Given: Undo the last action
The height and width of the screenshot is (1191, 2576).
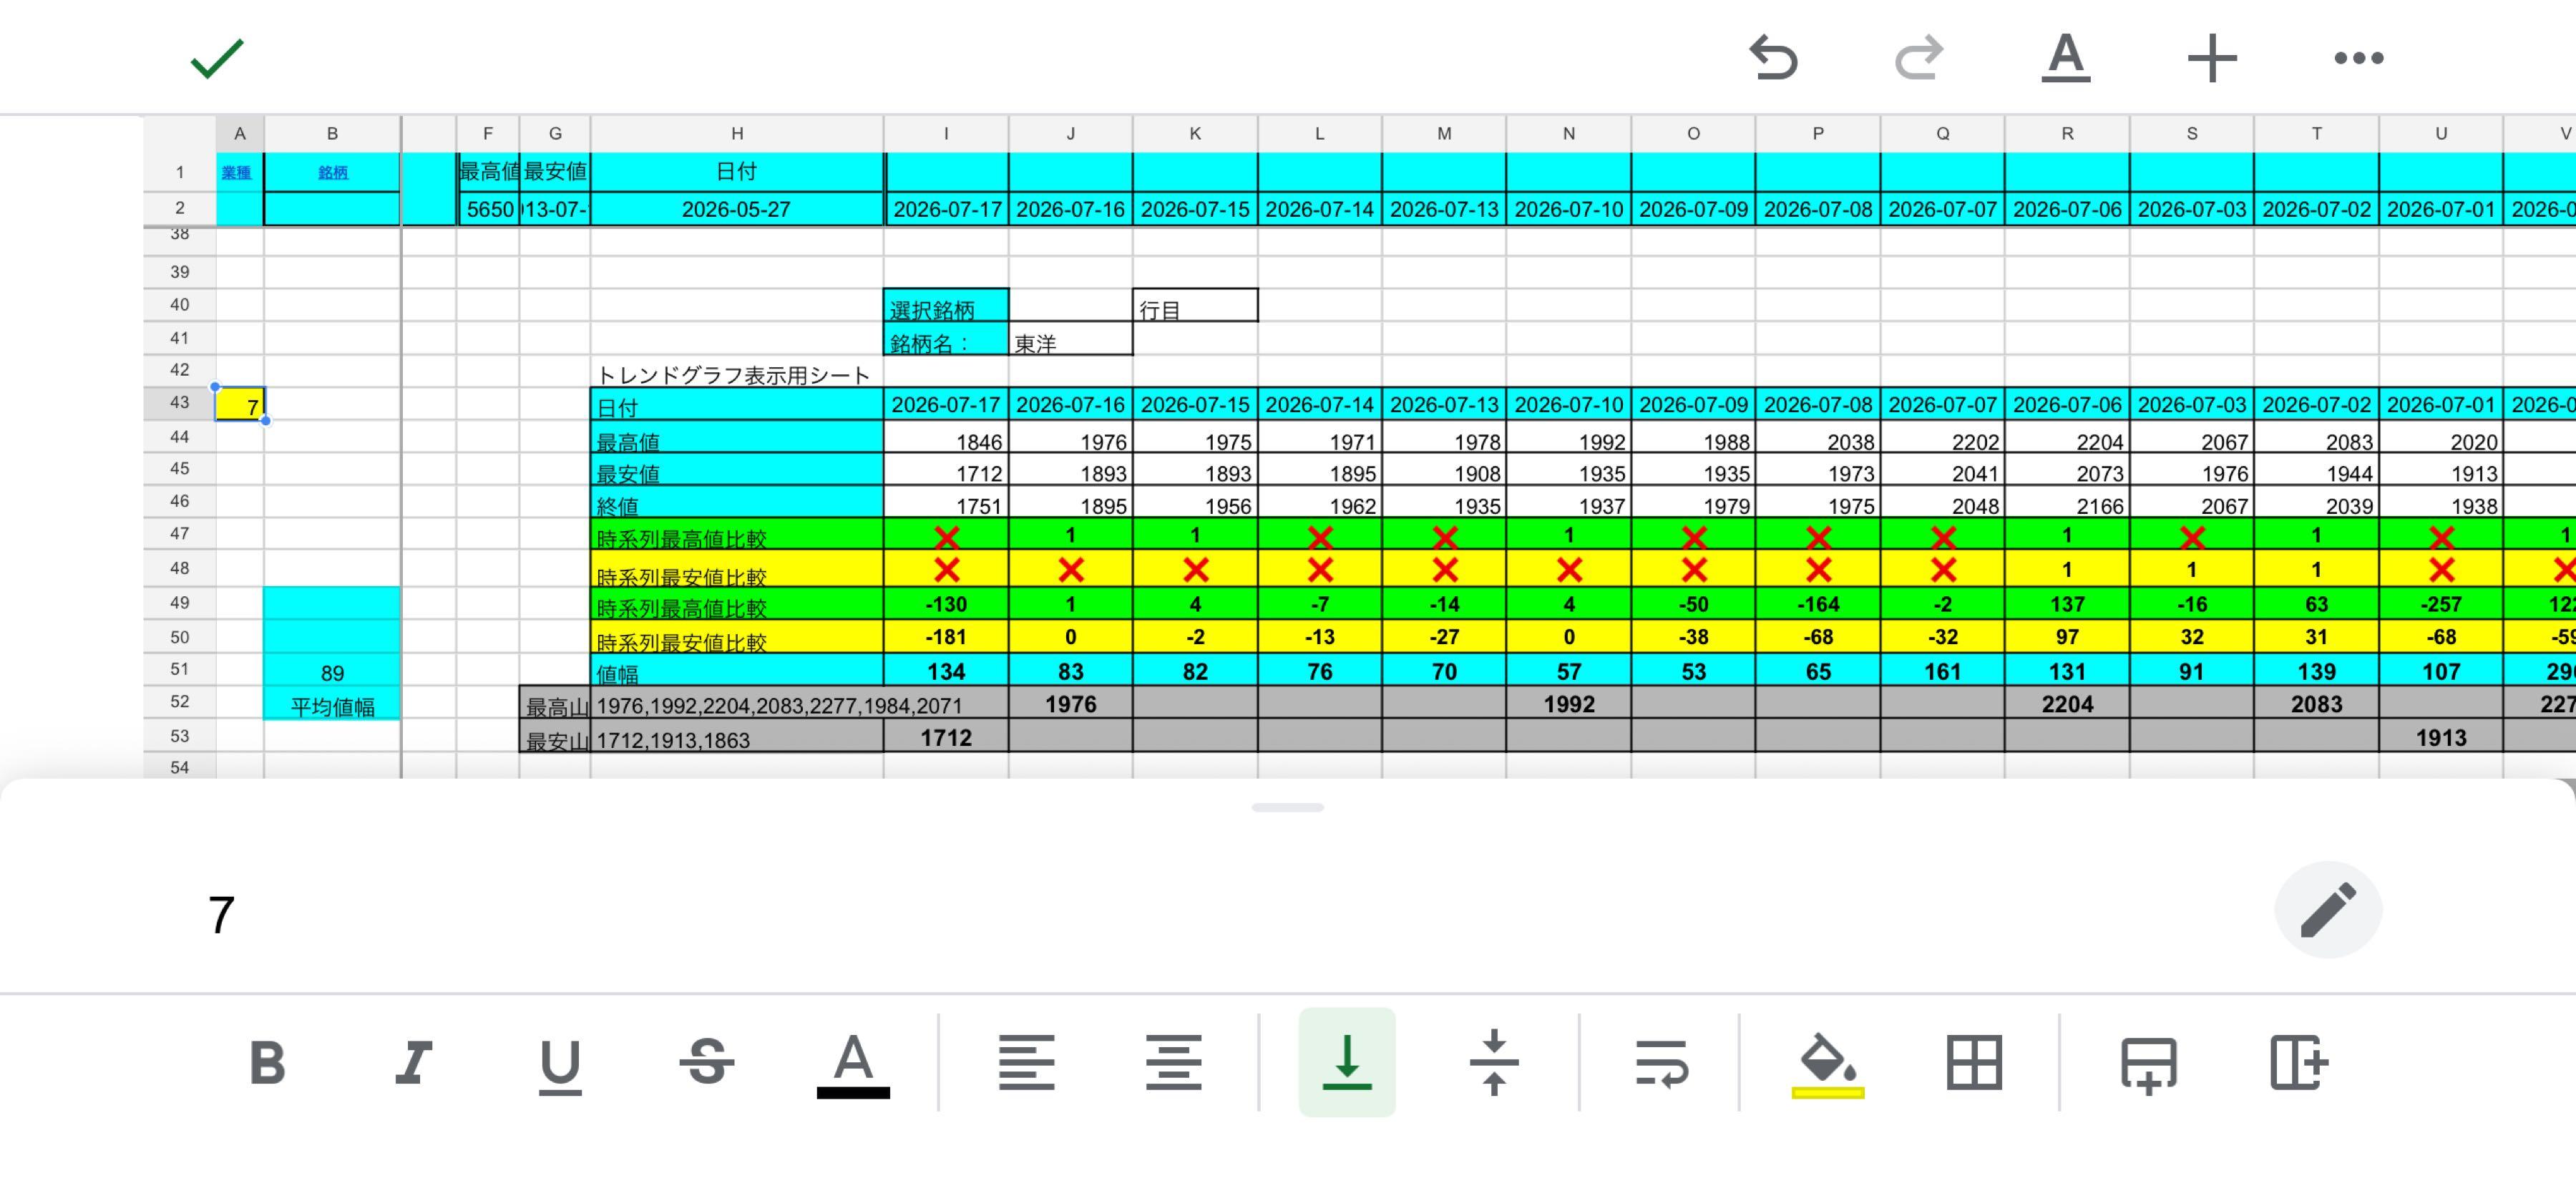Looking at the screenshot, I should click(1773, 58).
